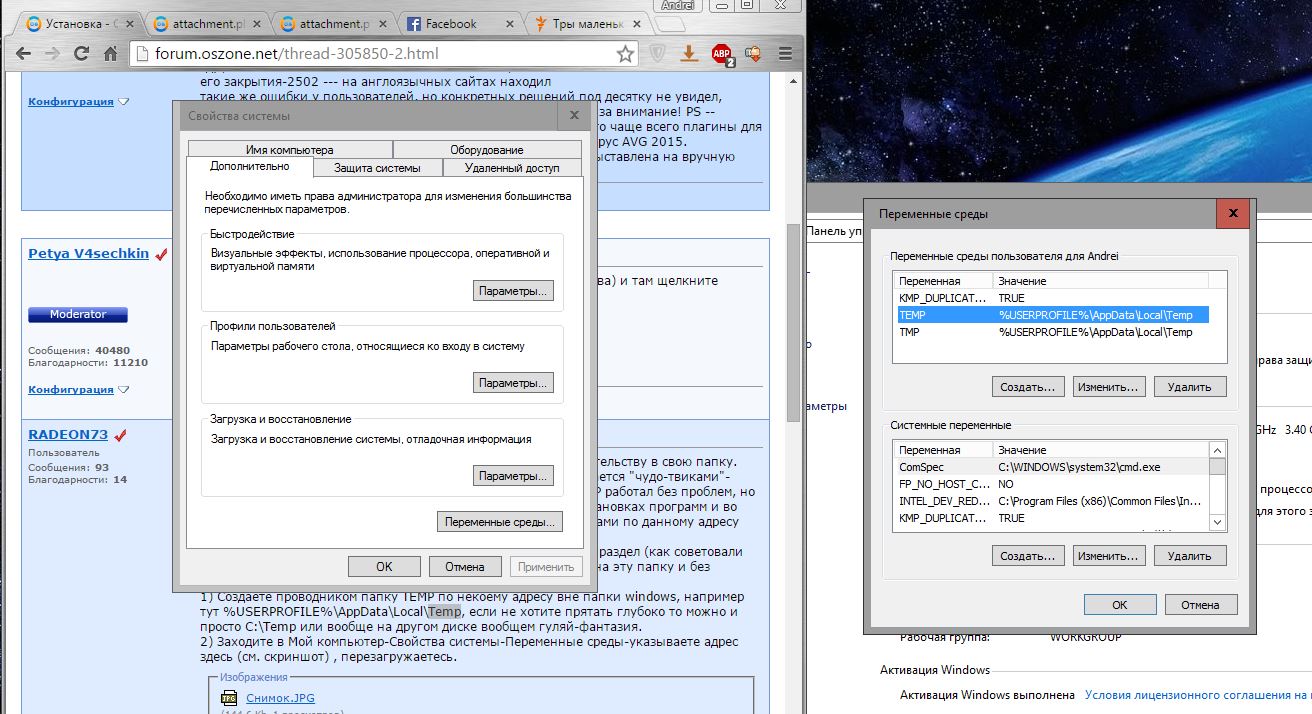Click the Moderator badge
Viewport: 1312px width, 714px height.
coord(78,314)
